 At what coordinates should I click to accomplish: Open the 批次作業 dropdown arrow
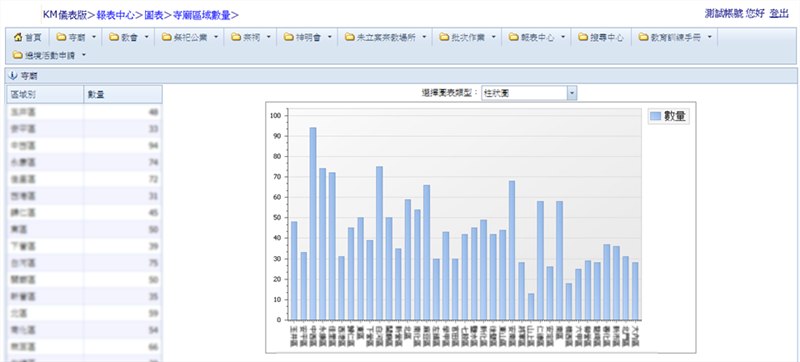tap(494, 37)
